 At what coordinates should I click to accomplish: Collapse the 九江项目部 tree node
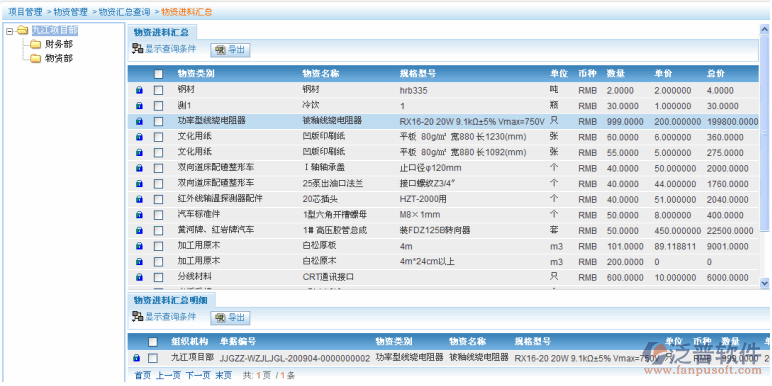pos(9,31)
